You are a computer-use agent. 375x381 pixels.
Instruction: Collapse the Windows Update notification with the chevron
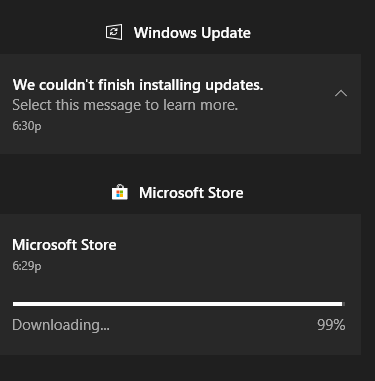click(341, 93)
